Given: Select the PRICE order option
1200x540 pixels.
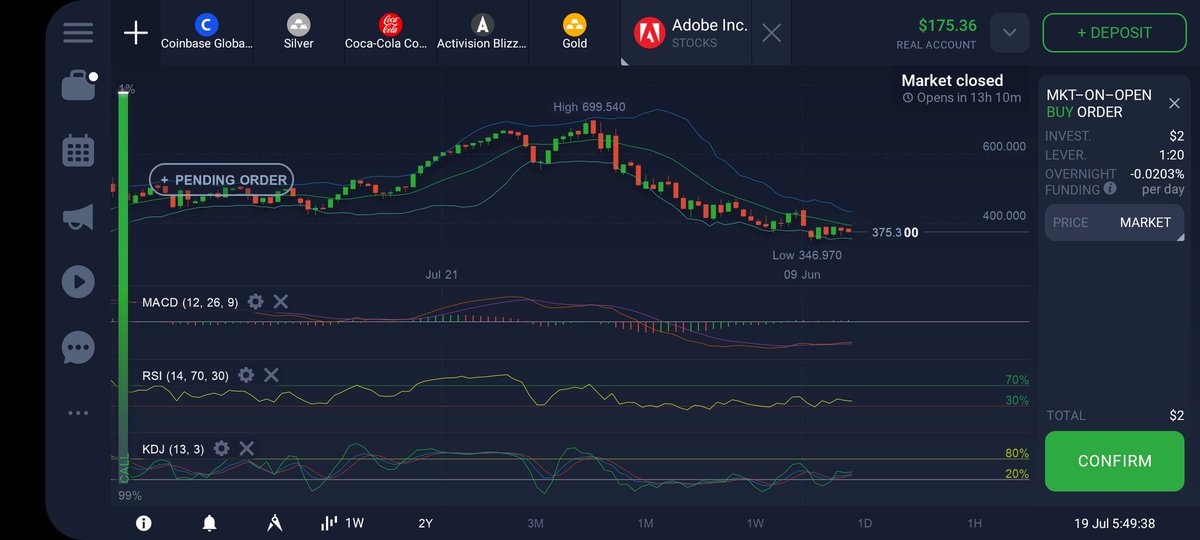Looking at the screenshot, I should (1070, 222).
